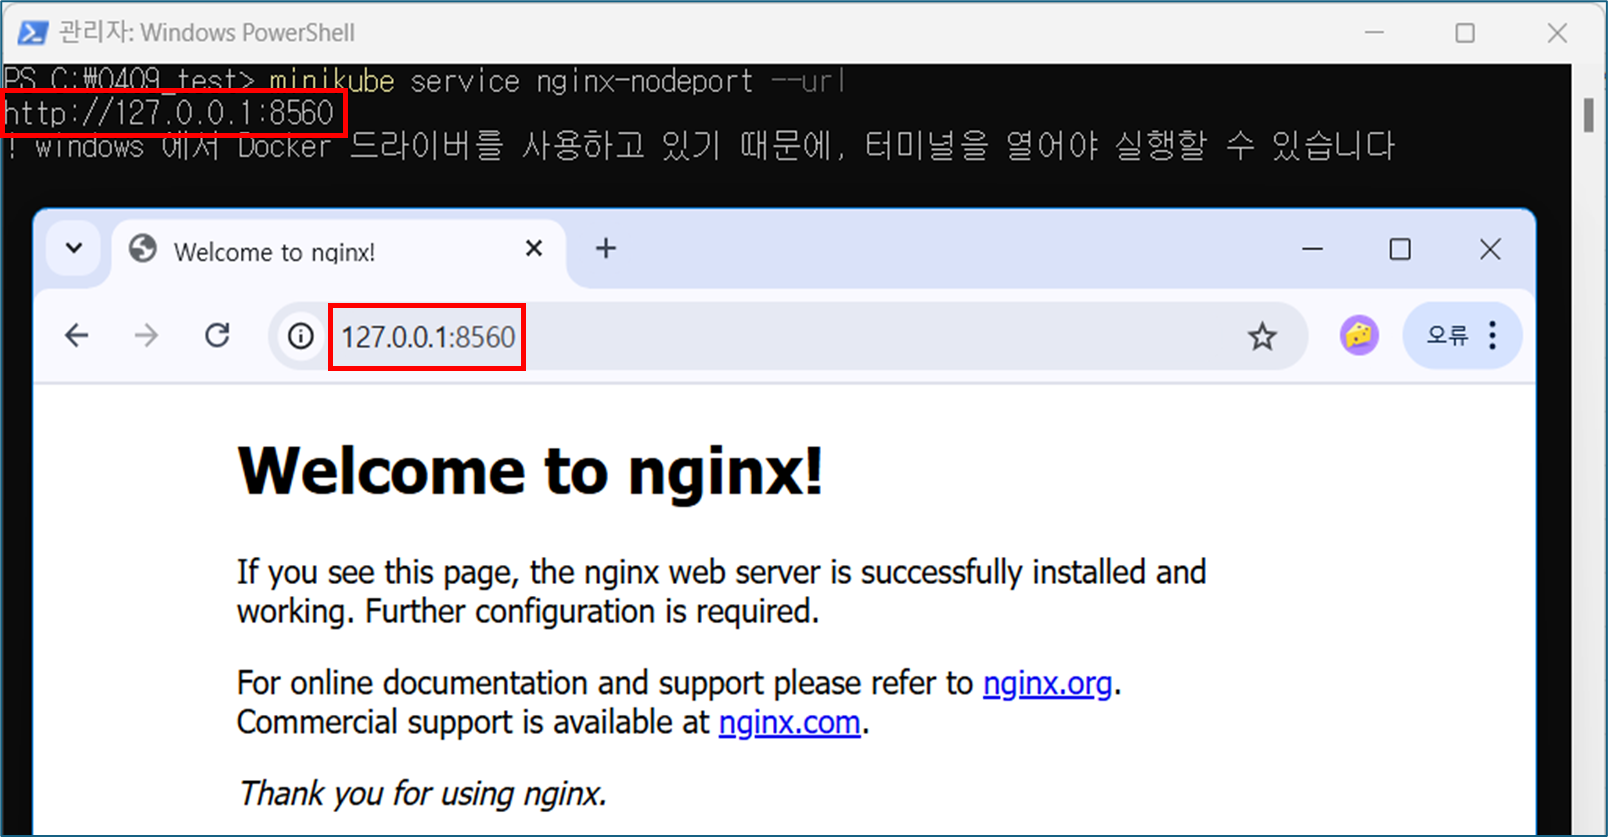Click the Thank you for using nginx text
Viewport: 1608px width, 837px height.
pyautogui.click(x=422, y=793)
